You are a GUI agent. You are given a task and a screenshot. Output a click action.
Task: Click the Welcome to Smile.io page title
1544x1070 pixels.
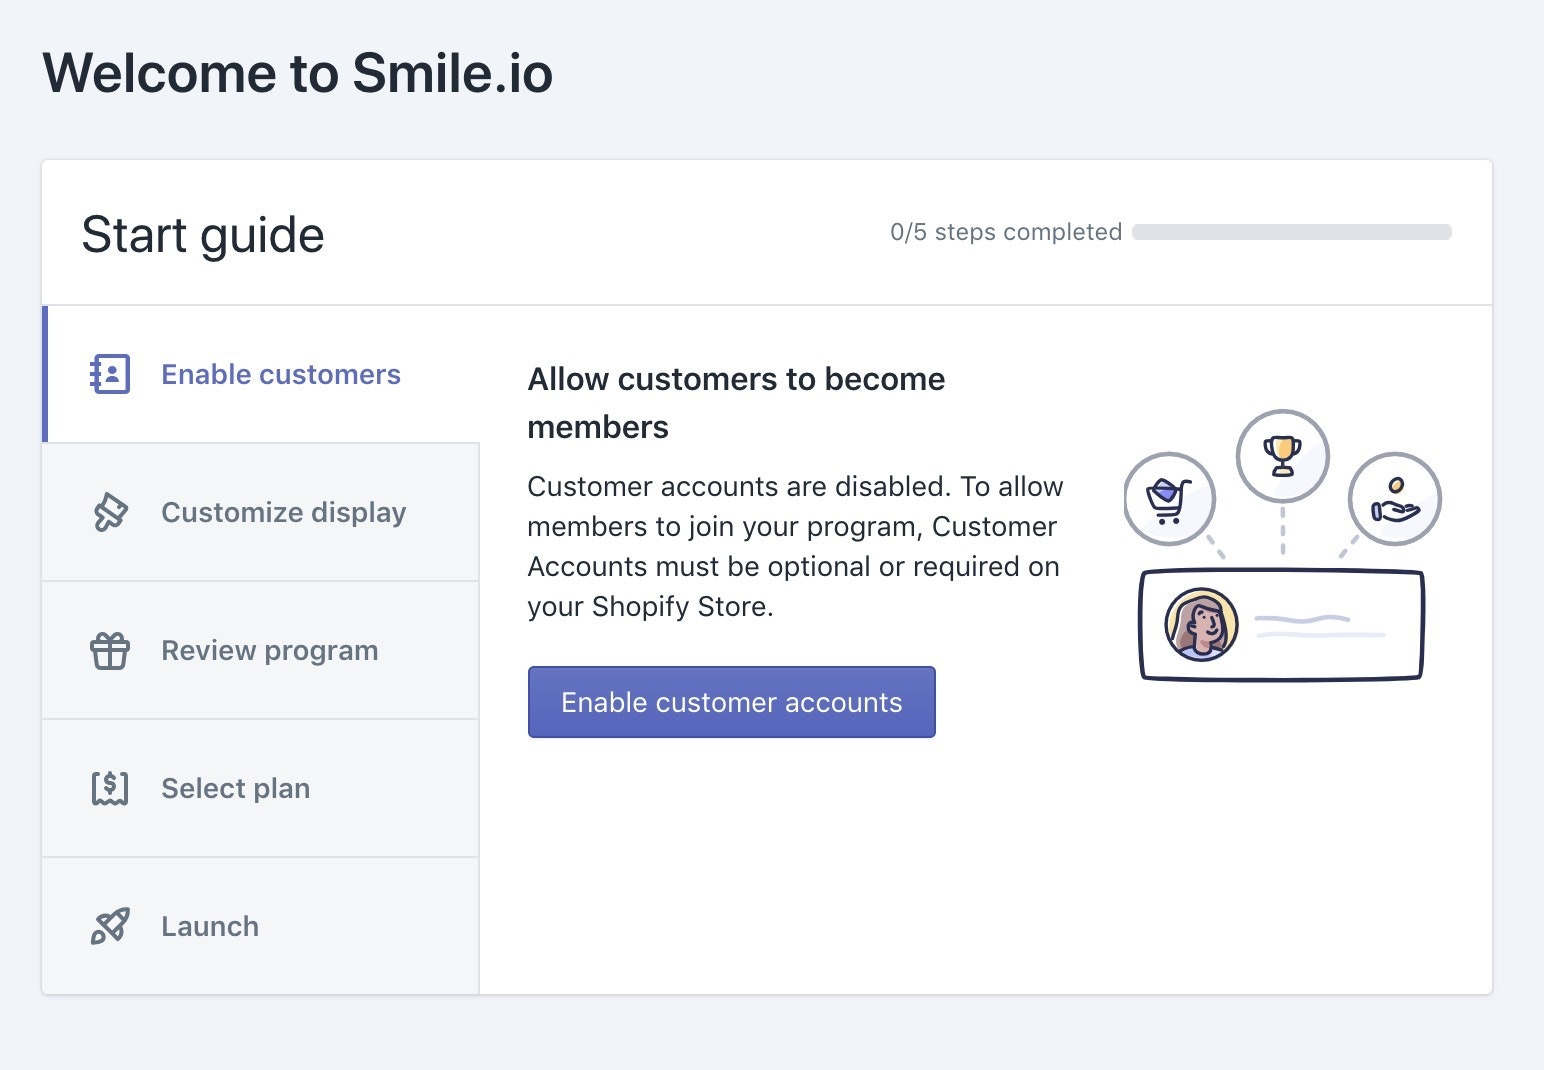pyautogui.click(x=297, y=73)
